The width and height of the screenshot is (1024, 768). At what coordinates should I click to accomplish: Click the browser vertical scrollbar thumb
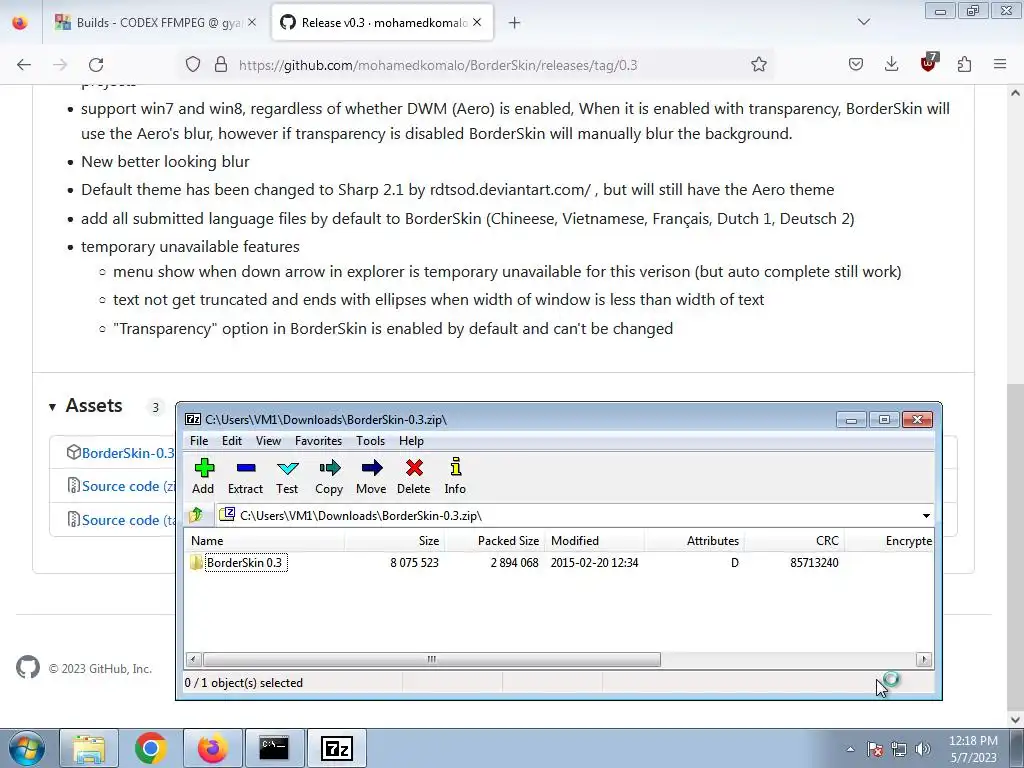pyautogui.click(x=1016, y=545)
